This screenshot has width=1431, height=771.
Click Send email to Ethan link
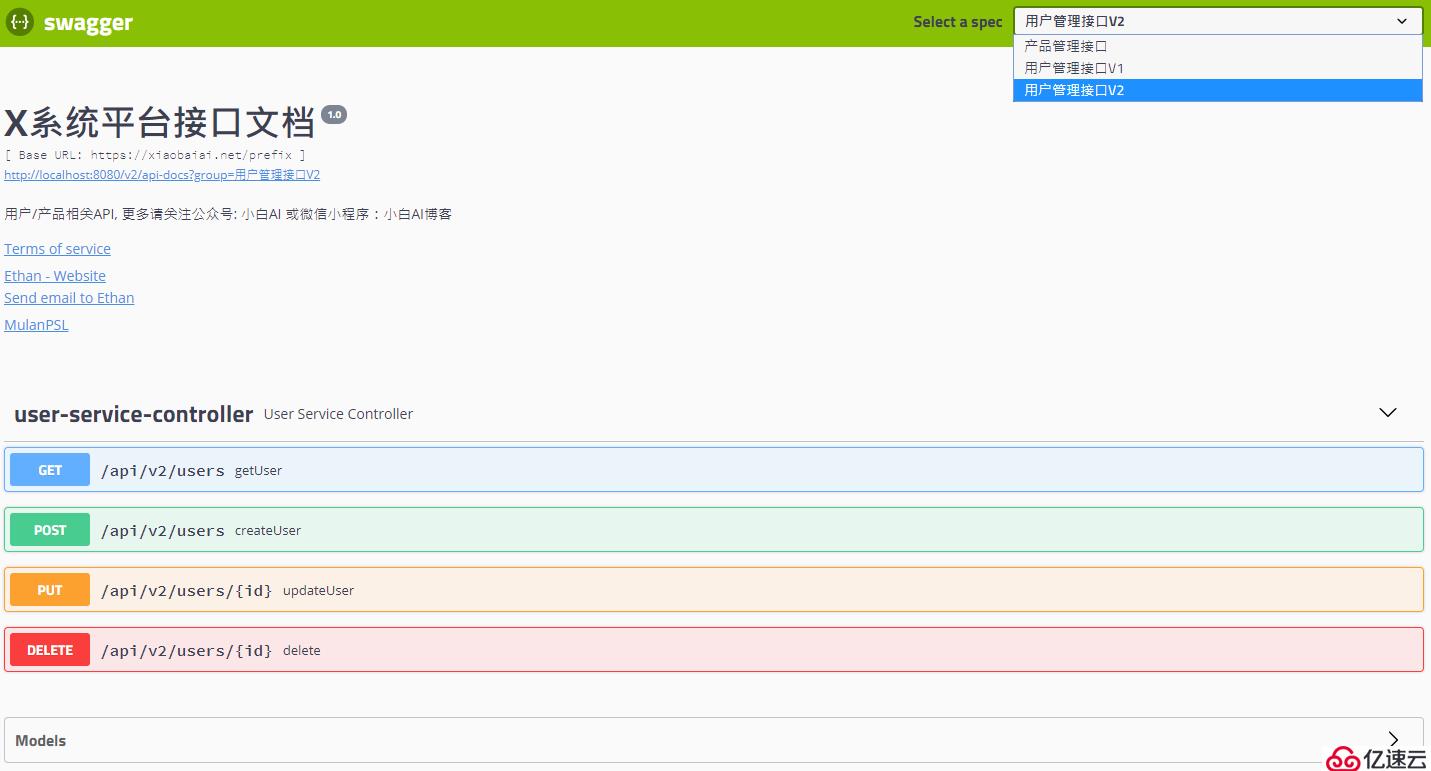(69, 298)
